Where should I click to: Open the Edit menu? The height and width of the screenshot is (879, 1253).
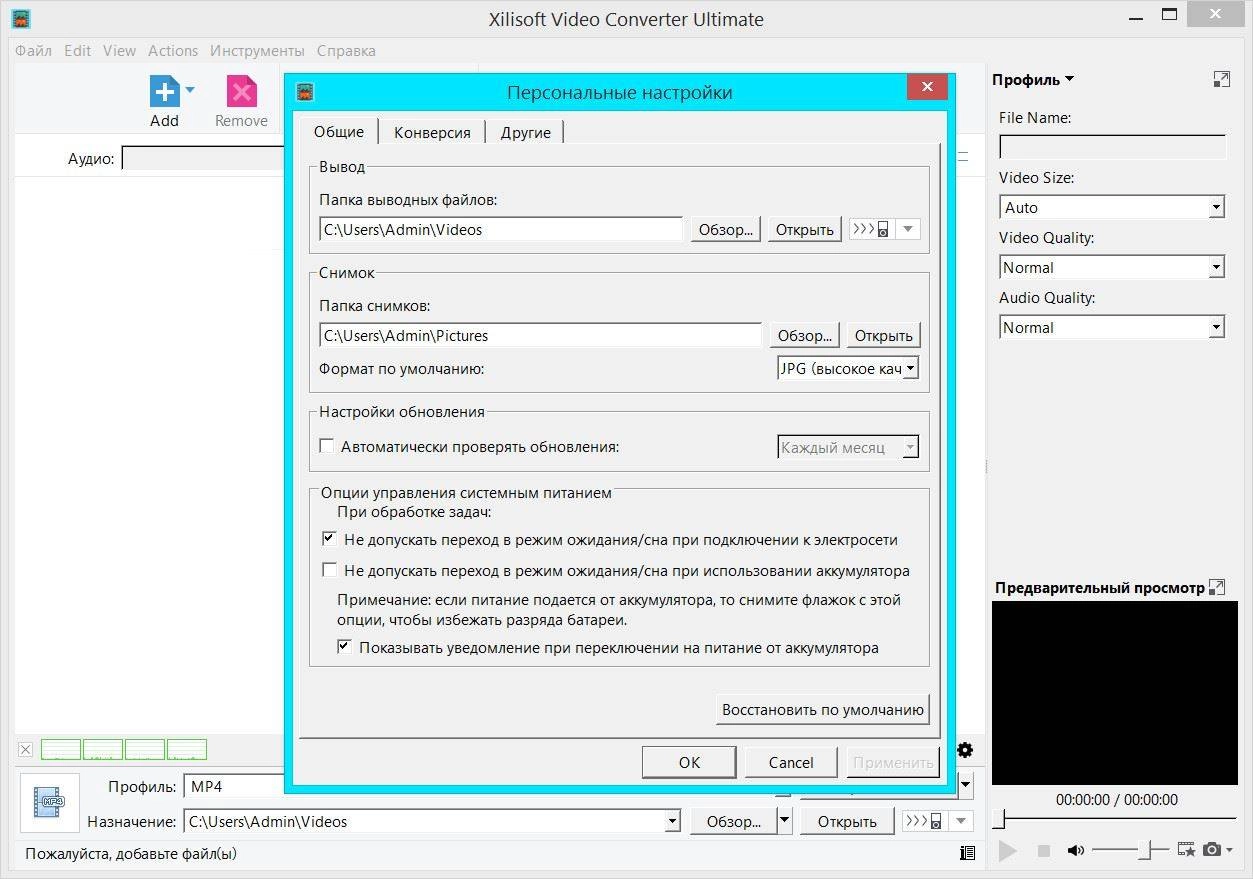coord(77,50)
